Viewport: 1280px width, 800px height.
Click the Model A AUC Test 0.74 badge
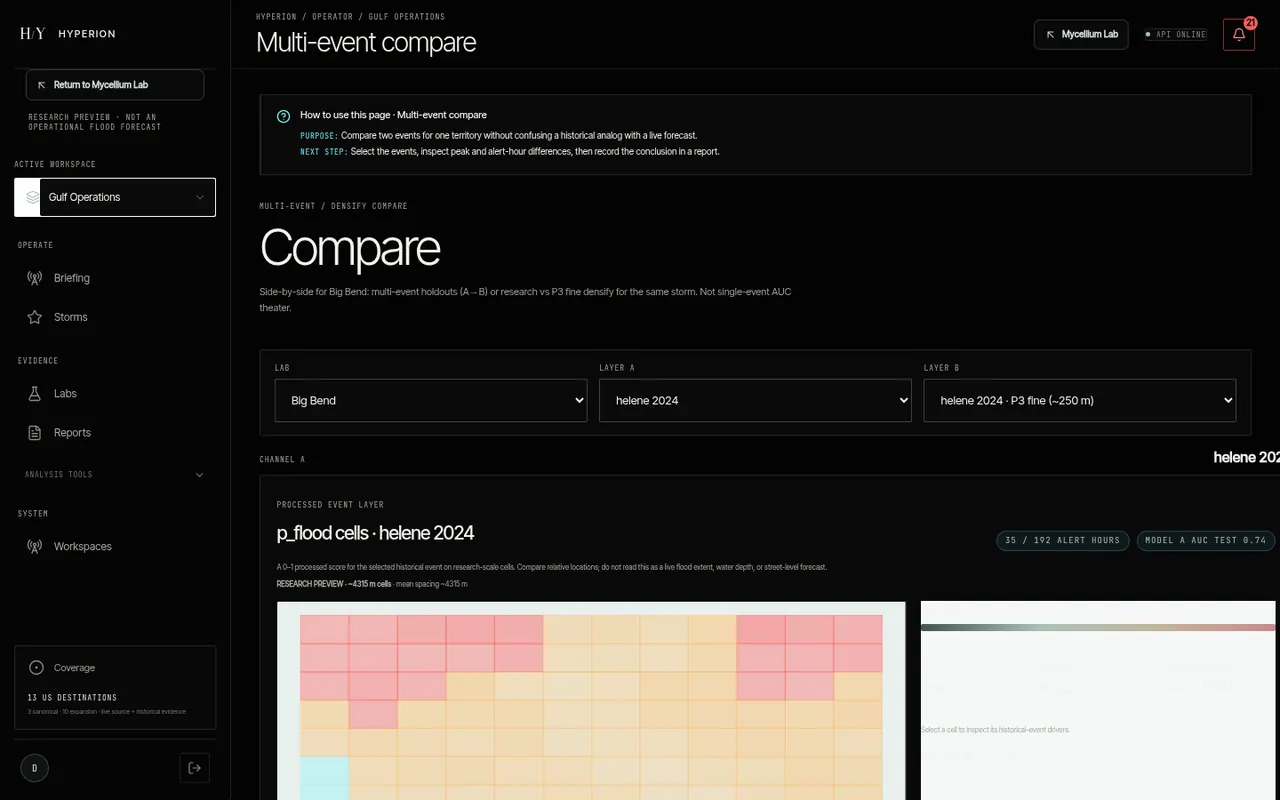pos(1205,541)
